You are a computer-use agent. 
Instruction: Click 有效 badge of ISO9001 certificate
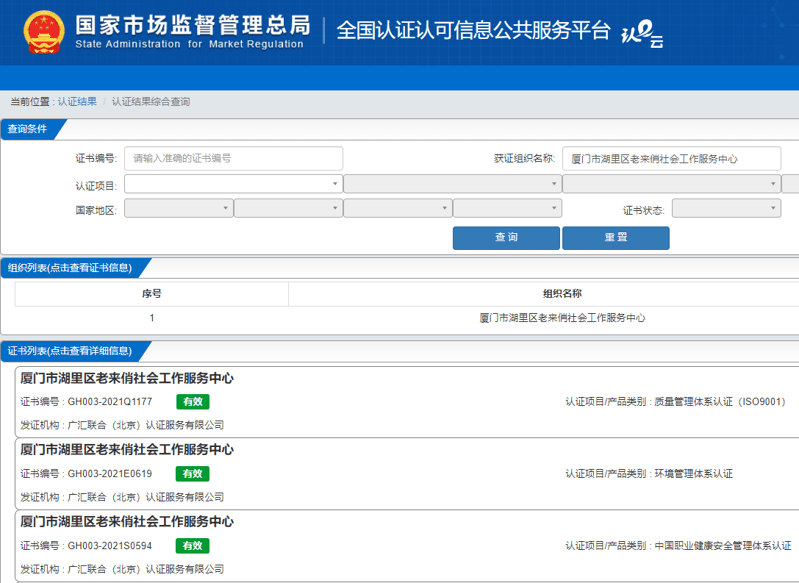[x=192, y=402]
